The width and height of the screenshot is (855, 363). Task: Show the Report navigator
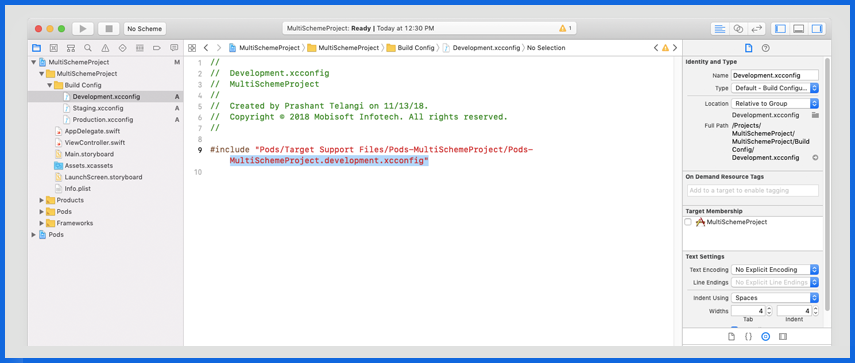(174, 48)
